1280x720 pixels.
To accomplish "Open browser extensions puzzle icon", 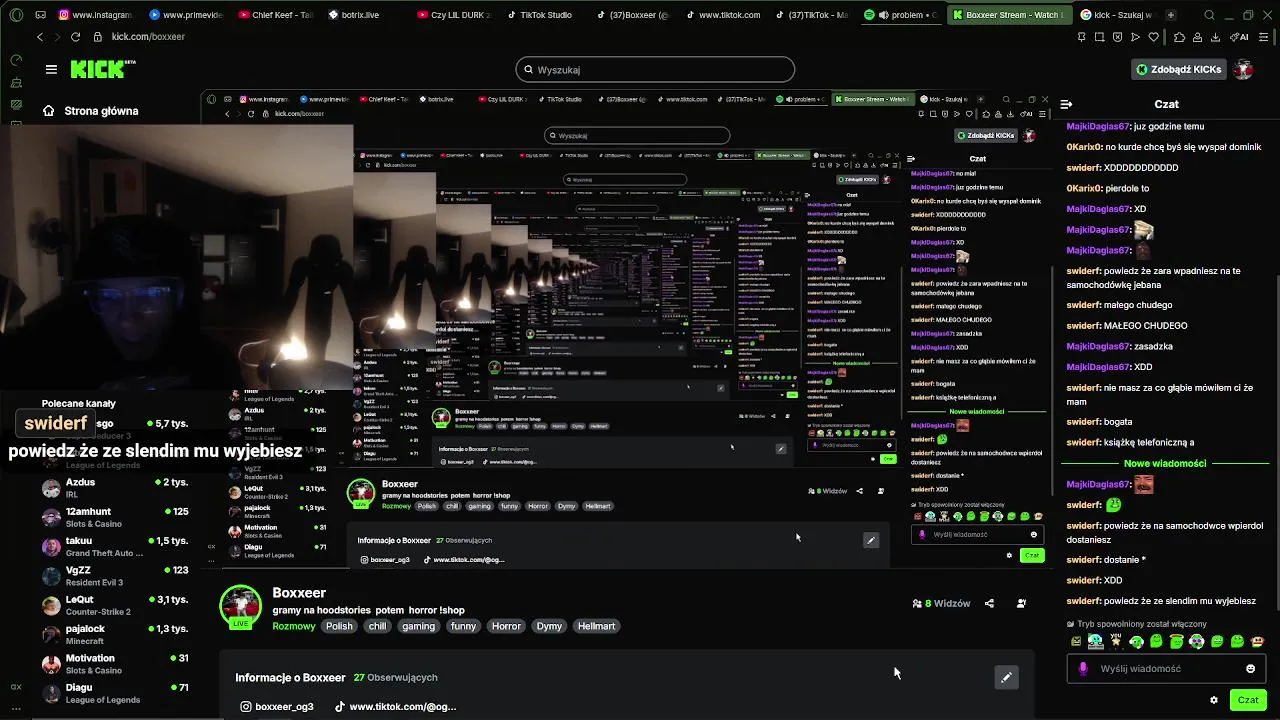I will point(1179,37).
